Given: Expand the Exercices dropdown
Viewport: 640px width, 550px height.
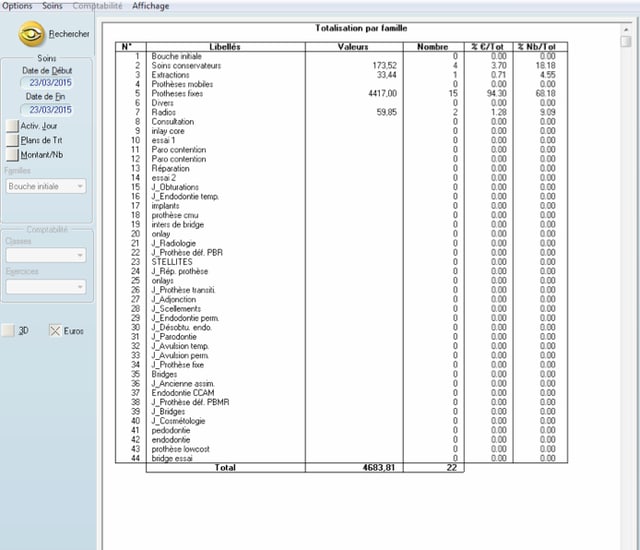Looking at the screenshot, I should (79, 286).
